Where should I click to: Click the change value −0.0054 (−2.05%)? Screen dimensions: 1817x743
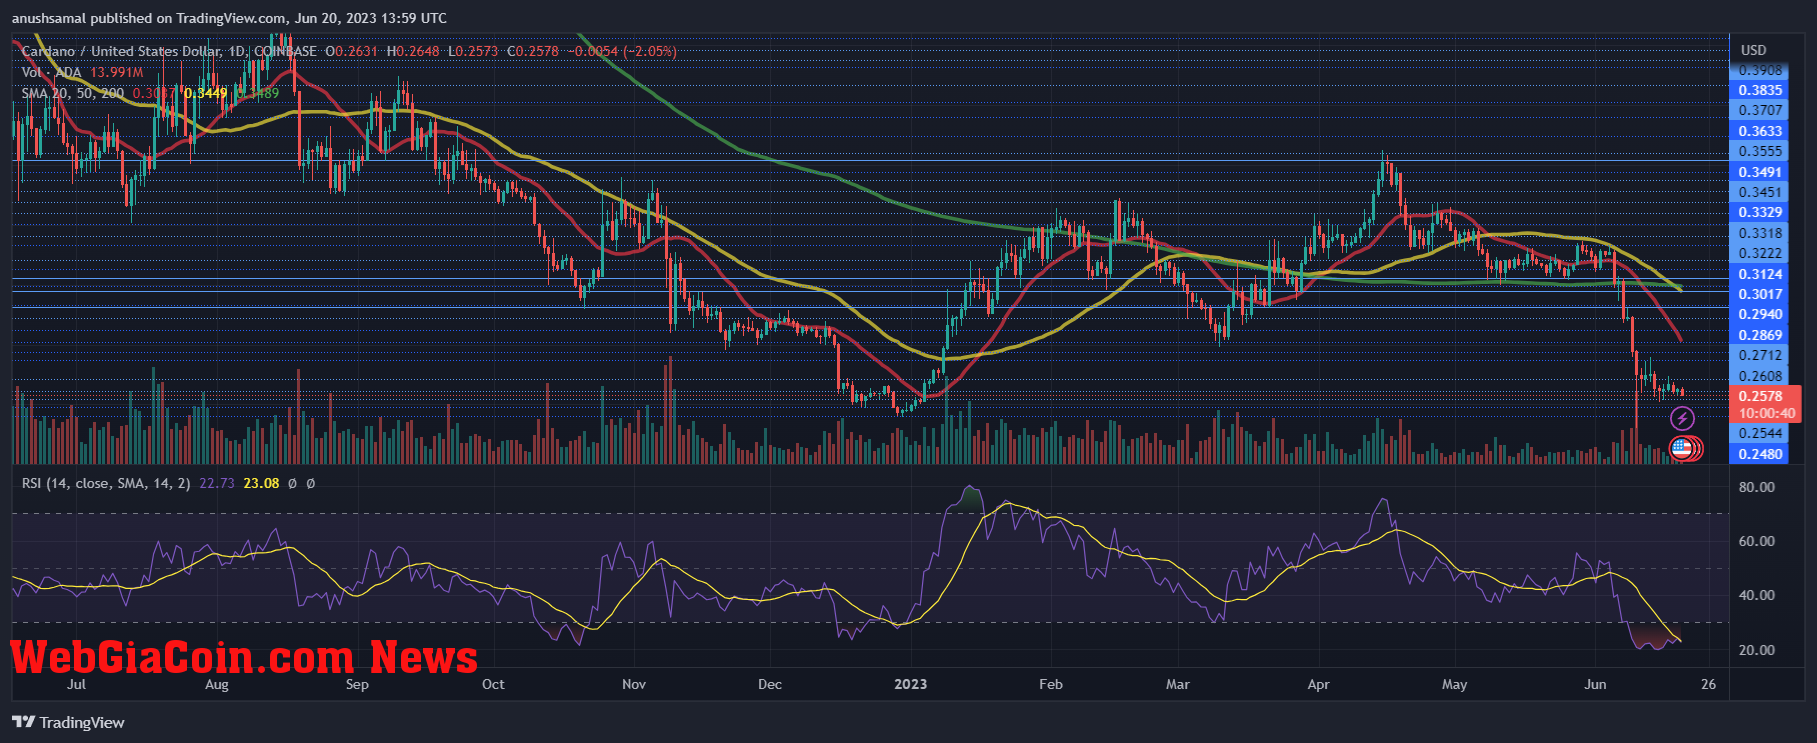tap(622, 51)
